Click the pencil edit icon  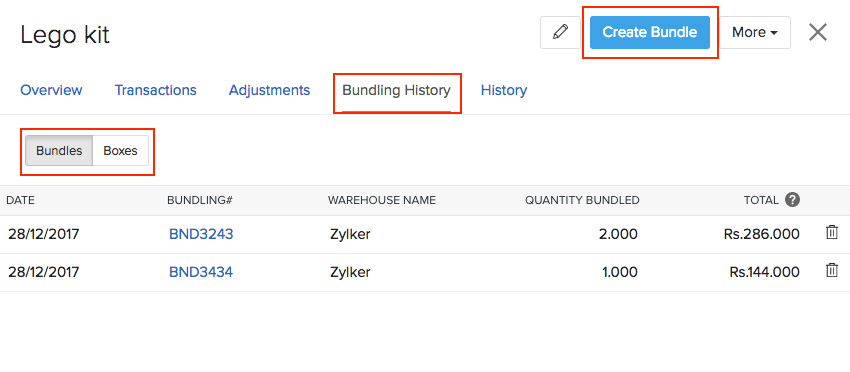click(x=560, y=33)
